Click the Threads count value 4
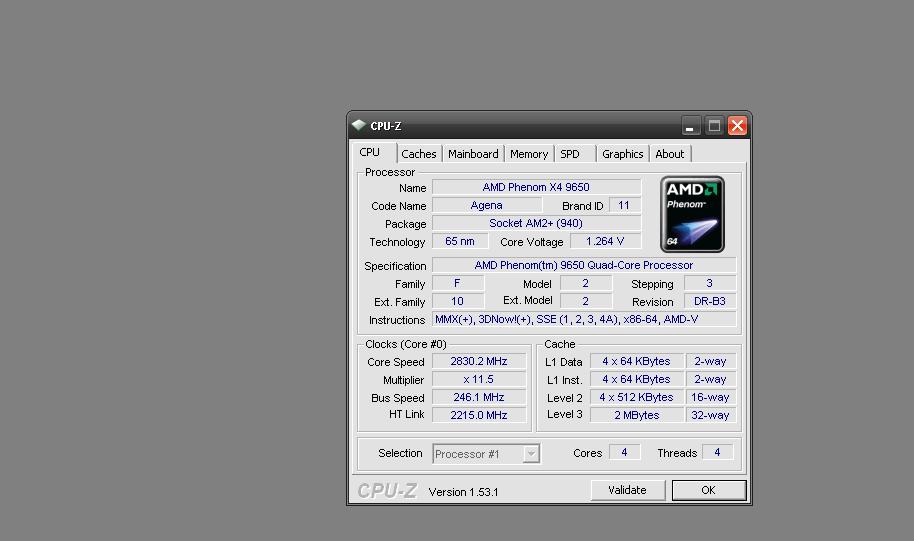Viewport: 914px width, 541px height. click(x=718, y=452)
